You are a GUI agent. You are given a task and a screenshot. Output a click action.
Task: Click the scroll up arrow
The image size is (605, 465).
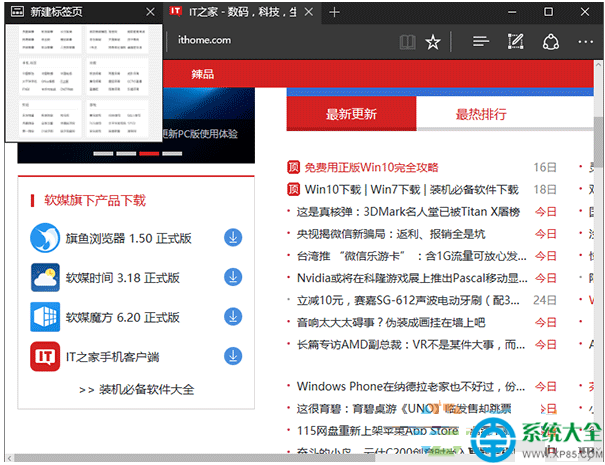[598, 65]
